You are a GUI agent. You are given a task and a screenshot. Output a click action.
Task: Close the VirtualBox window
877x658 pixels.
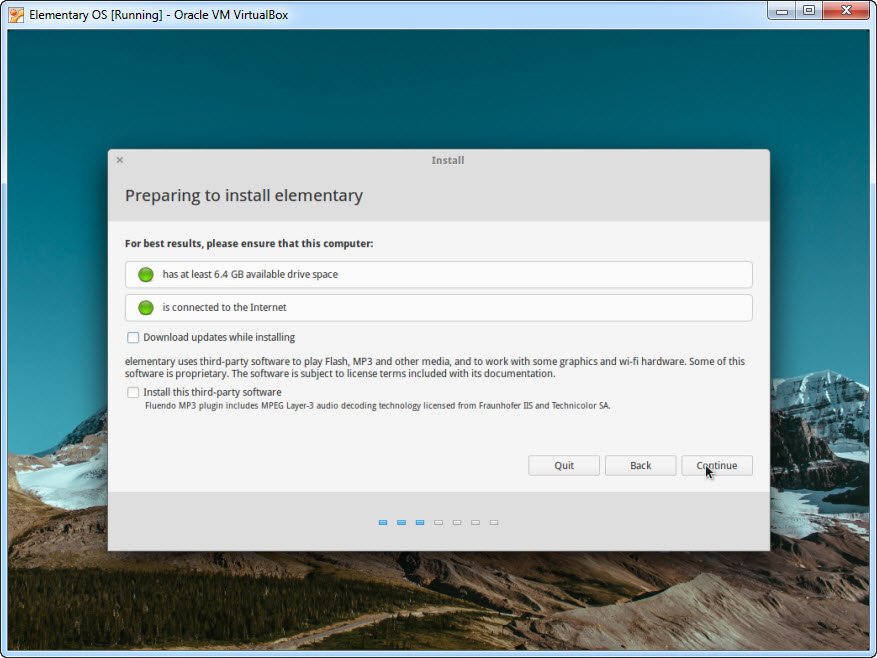coord(846,11)
